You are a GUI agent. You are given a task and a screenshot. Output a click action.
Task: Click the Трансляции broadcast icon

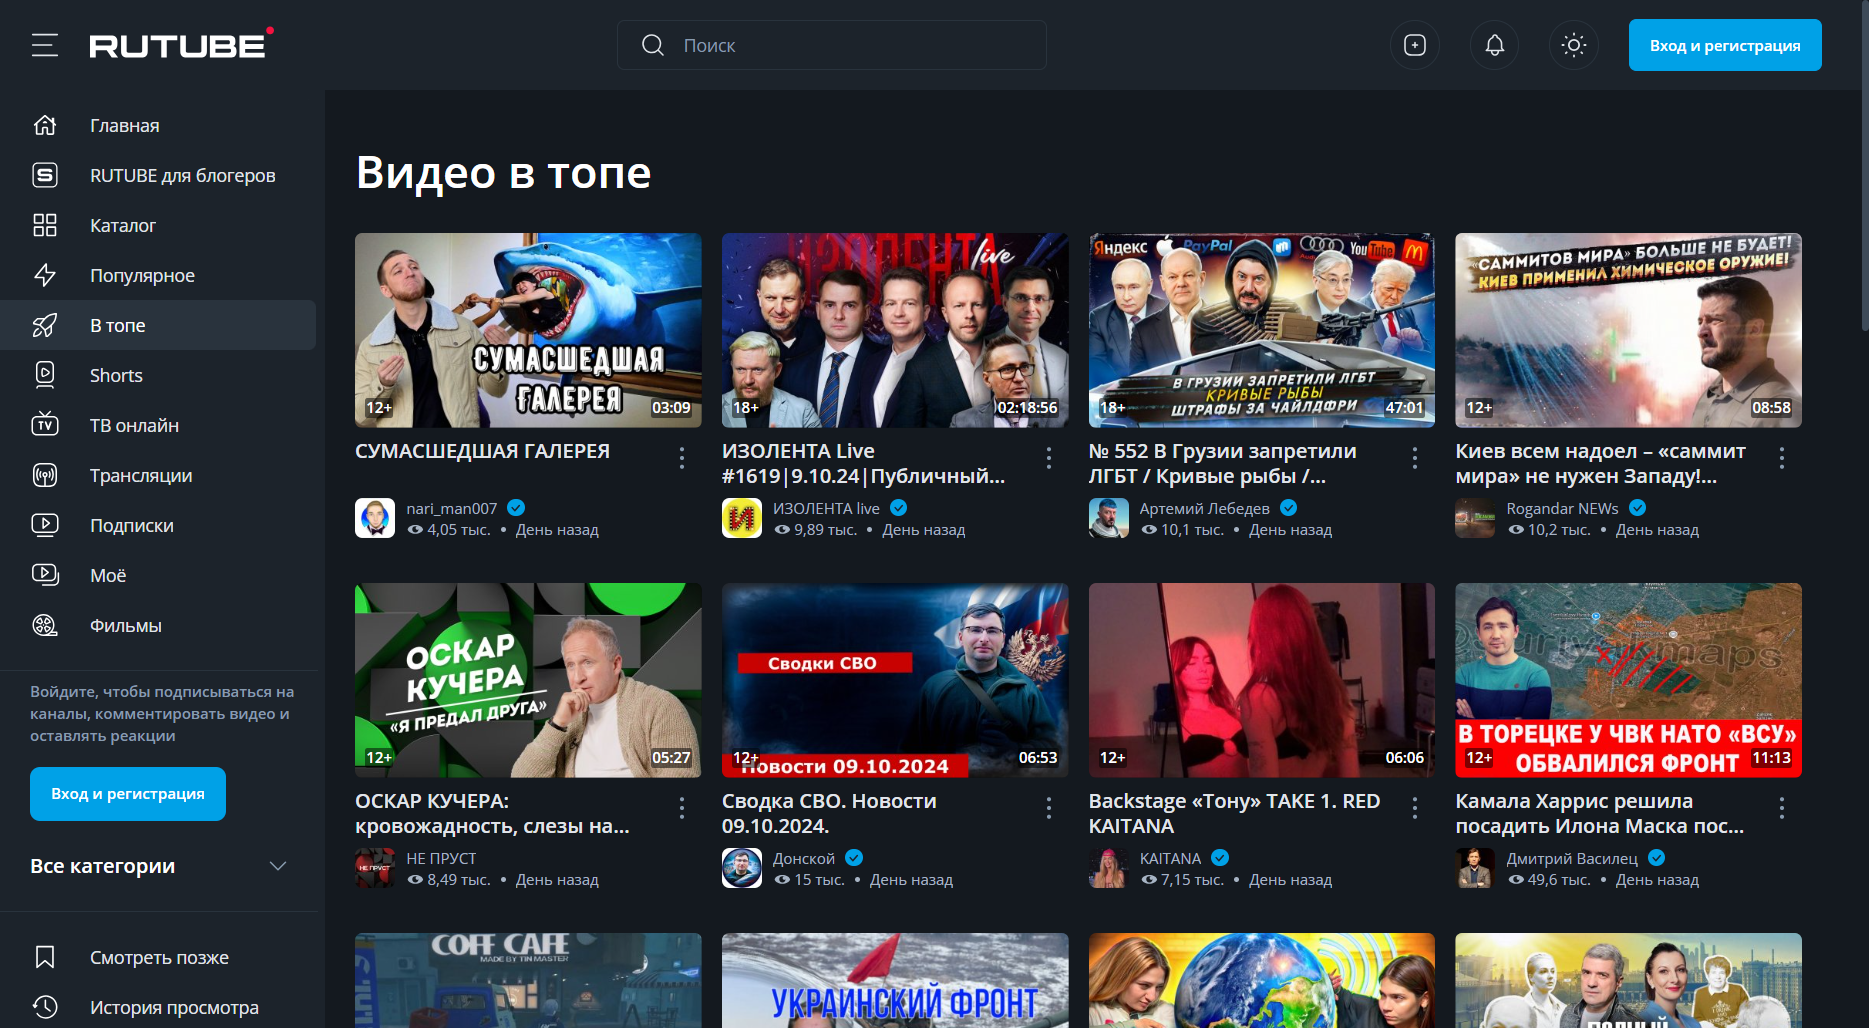pyautogui.click(x=45, y=475)
